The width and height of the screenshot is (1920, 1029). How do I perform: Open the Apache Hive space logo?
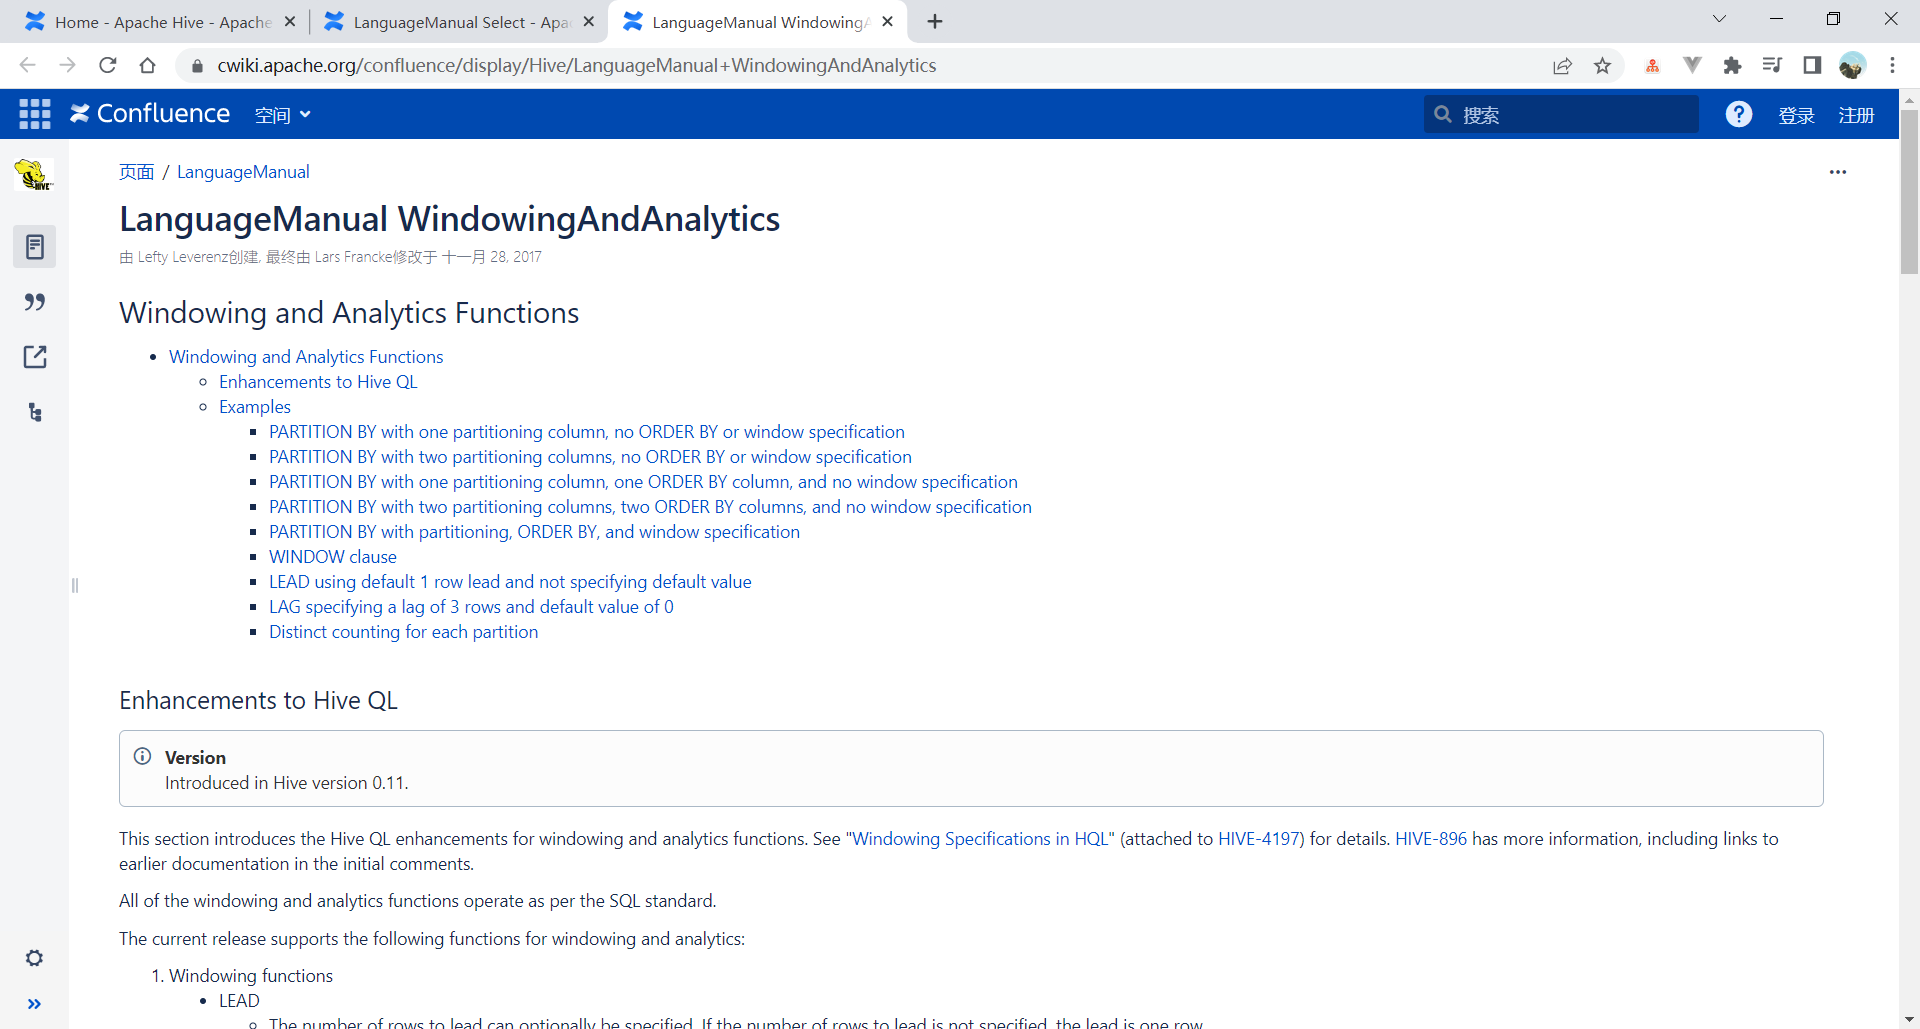[x=34, y=175]
